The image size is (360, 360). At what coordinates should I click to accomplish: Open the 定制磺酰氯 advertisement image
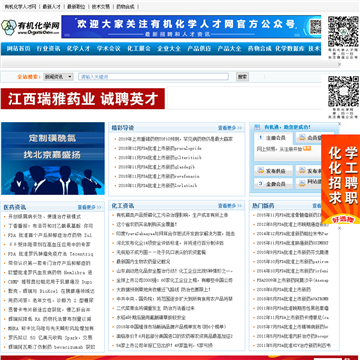53,158
